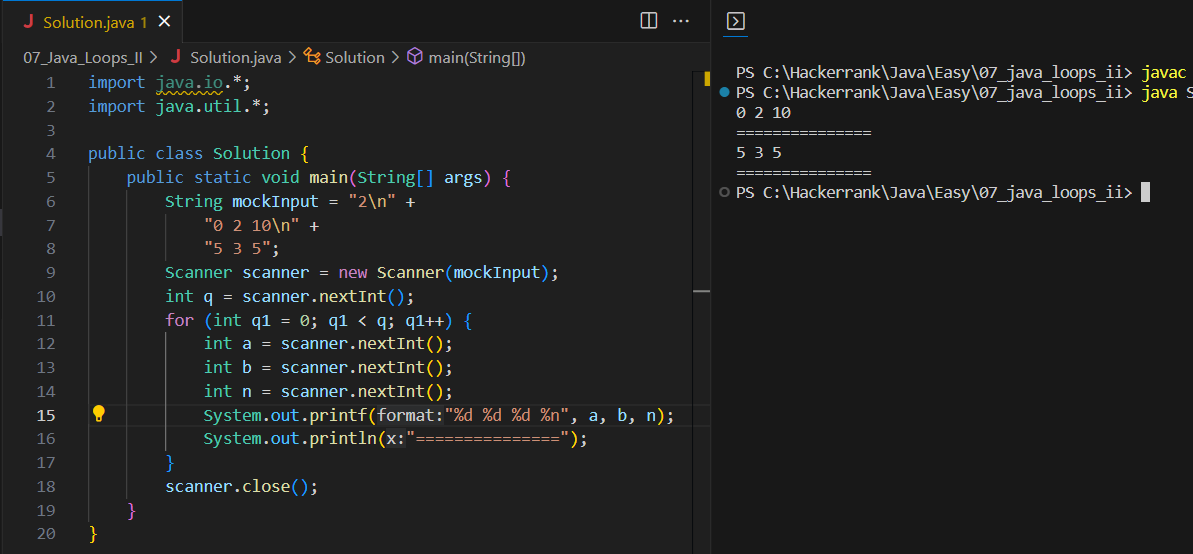Close the Solution.java tab
This screenshot has height=554, width=1193.
click(x=164, y=22)
